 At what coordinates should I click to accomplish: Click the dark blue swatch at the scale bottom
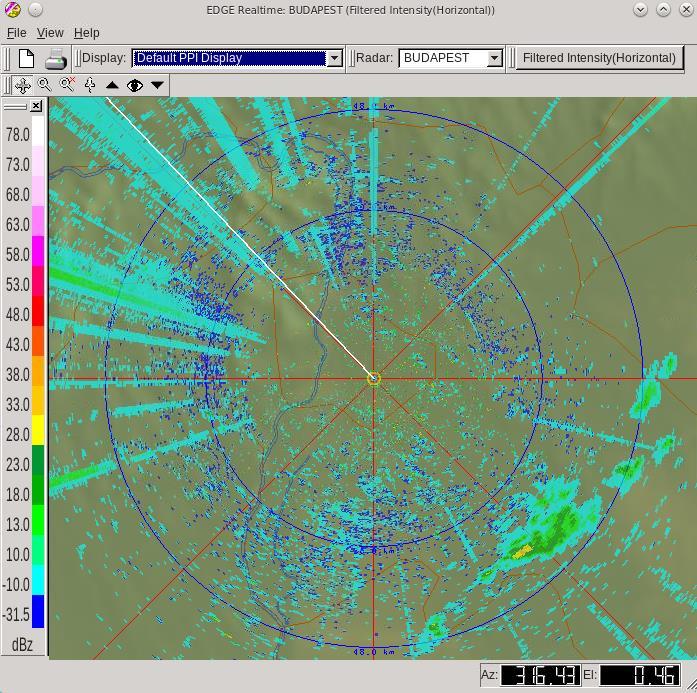(x=38, y=611)
